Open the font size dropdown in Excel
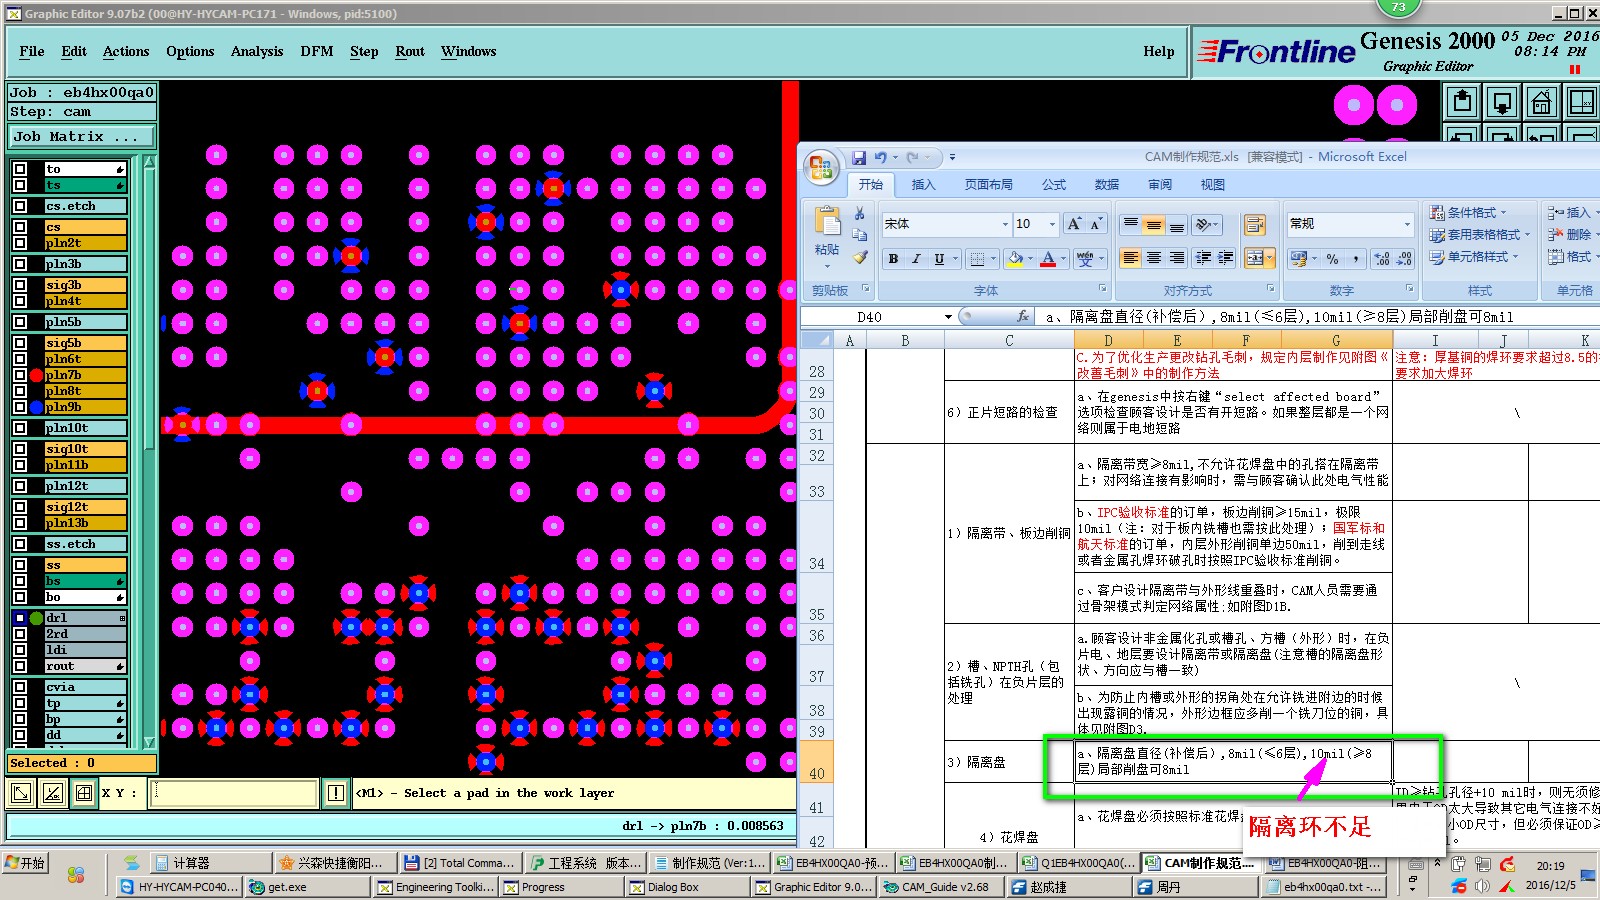1600x900 pixels. [x=1052, y=224]
